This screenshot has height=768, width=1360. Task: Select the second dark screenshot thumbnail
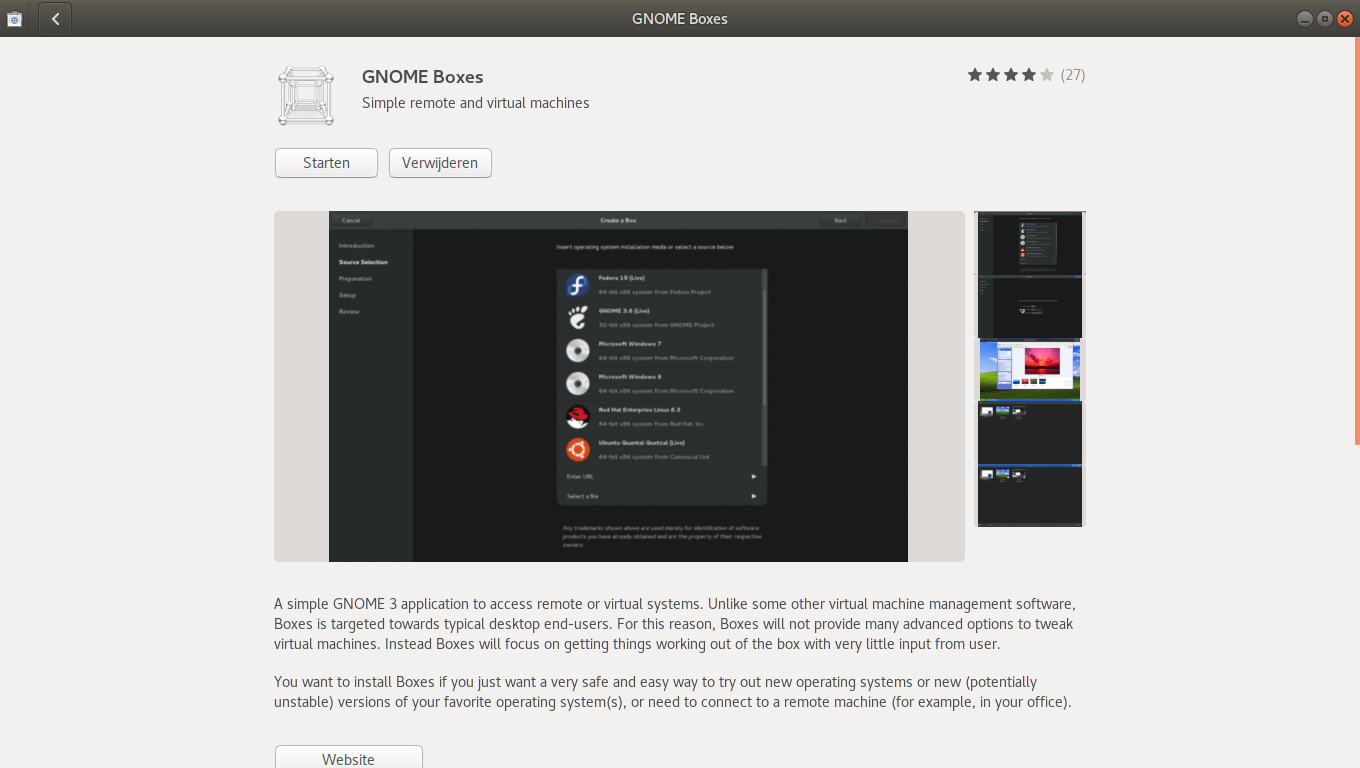point(1031,307)
